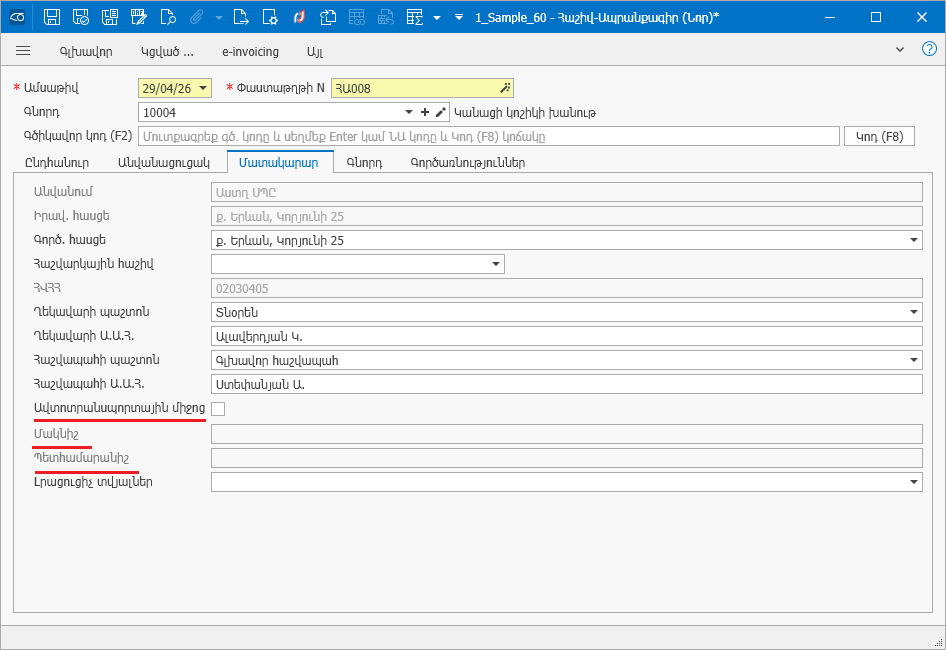
Task: Maximize the window
Action: coord(876,17)
